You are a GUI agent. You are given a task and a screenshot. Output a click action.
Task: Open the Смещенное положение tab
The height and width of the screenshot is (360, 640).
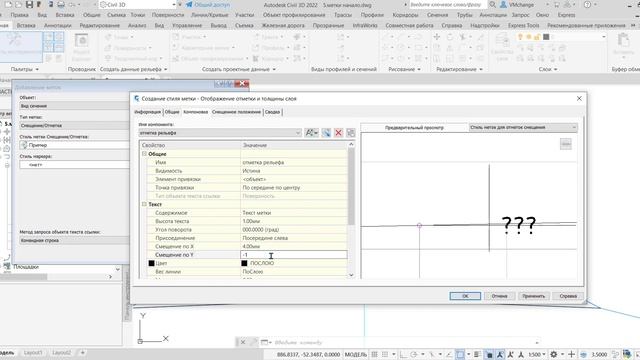[x=236, y=112]
